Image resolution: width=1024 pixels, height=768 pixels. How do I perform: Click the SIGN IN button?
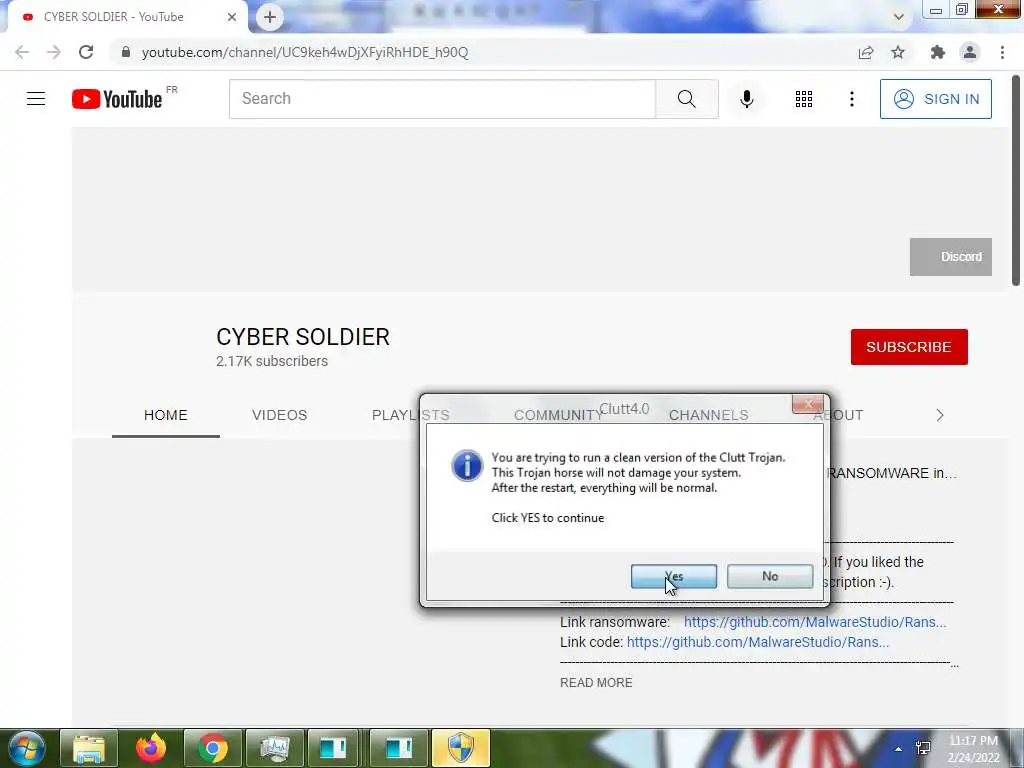point(936,99)
